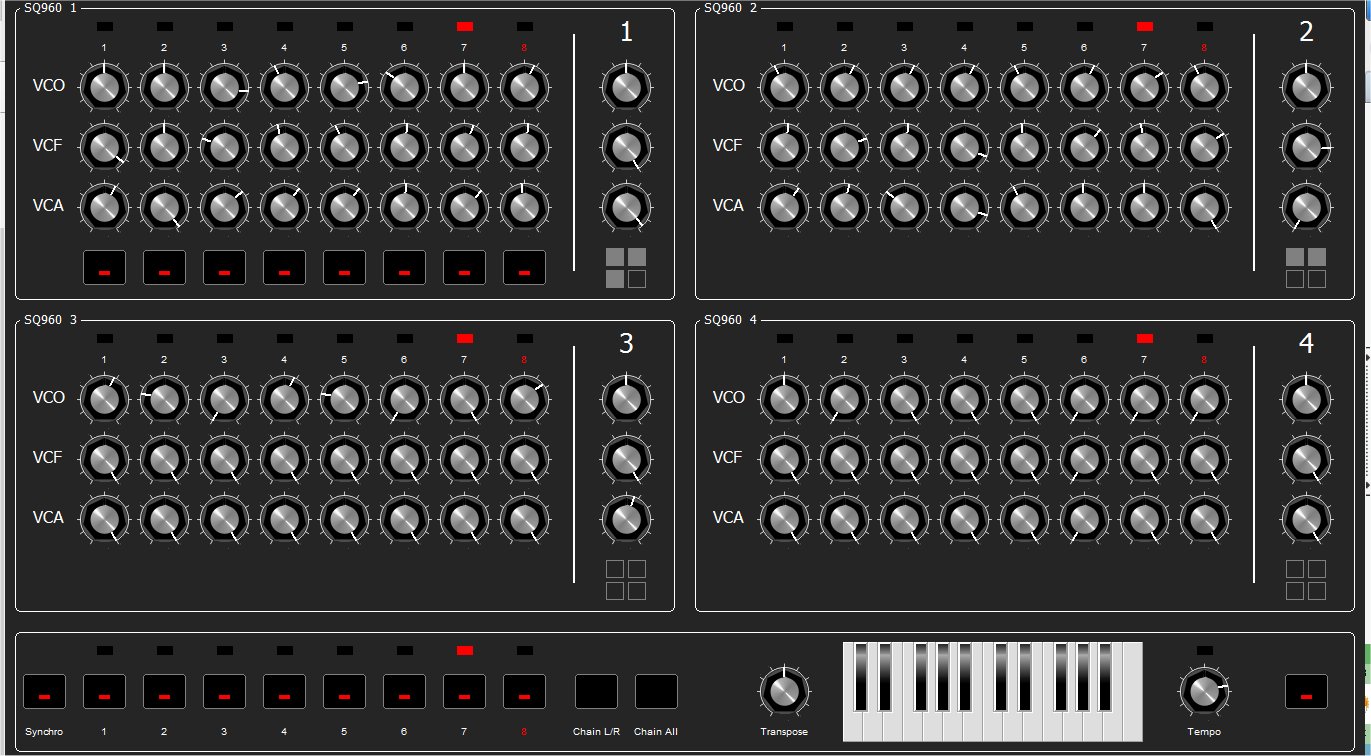This screenshot has height=756, width=1371.
Task: Click SQ960 1 VCA knob for step 8
Action: (x=524, y=207)
